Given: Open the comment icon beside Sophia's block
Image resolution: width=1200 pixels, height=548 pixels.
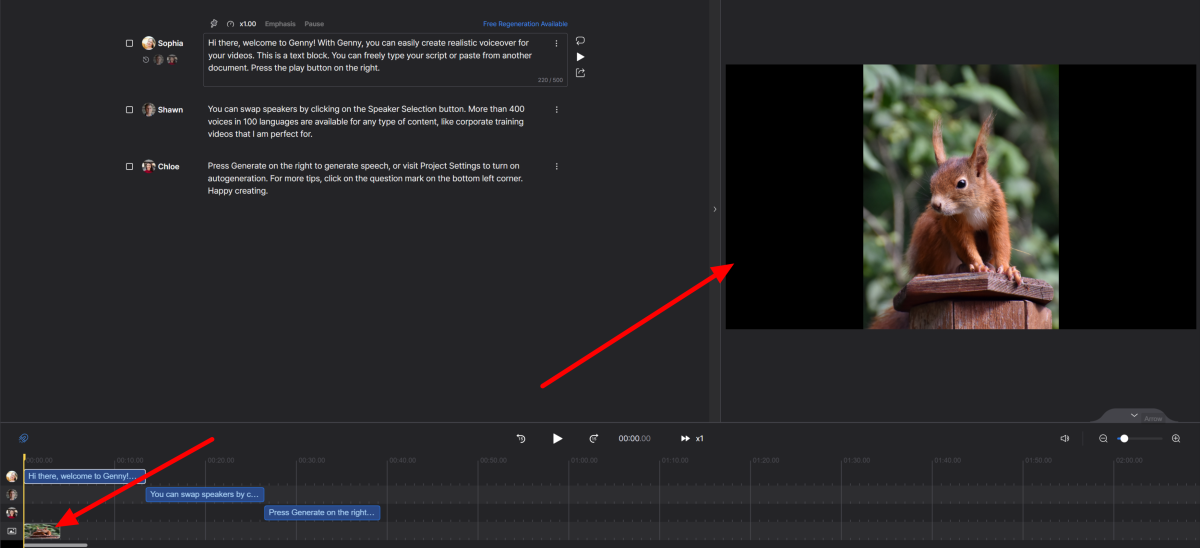Looking at the screenshot, I should 580,41.
